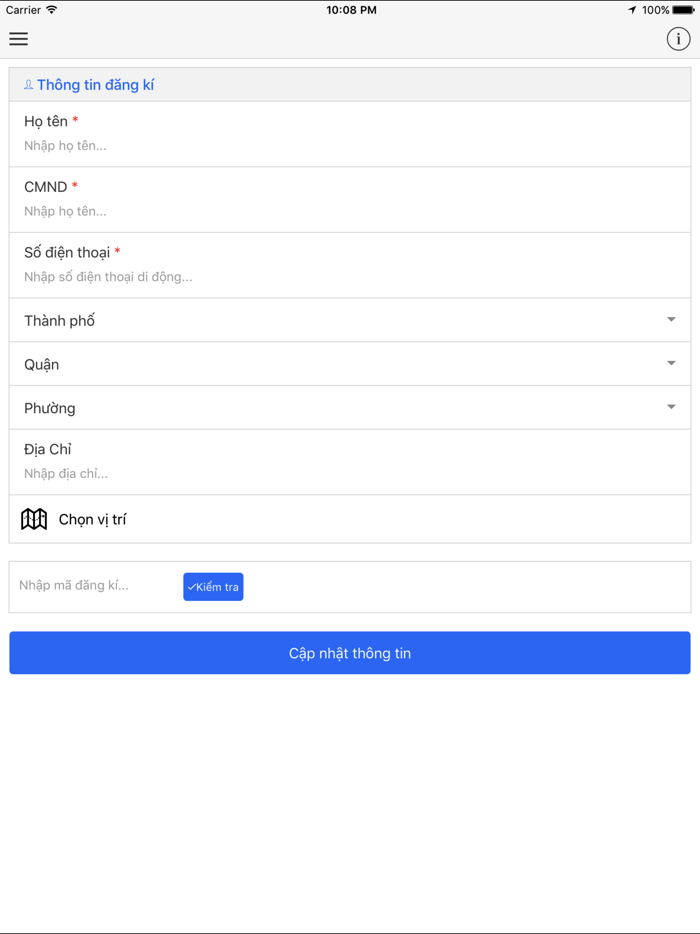Tap the user icon in the header
This screenshot has height=934, width=700.
click(28, 85)
